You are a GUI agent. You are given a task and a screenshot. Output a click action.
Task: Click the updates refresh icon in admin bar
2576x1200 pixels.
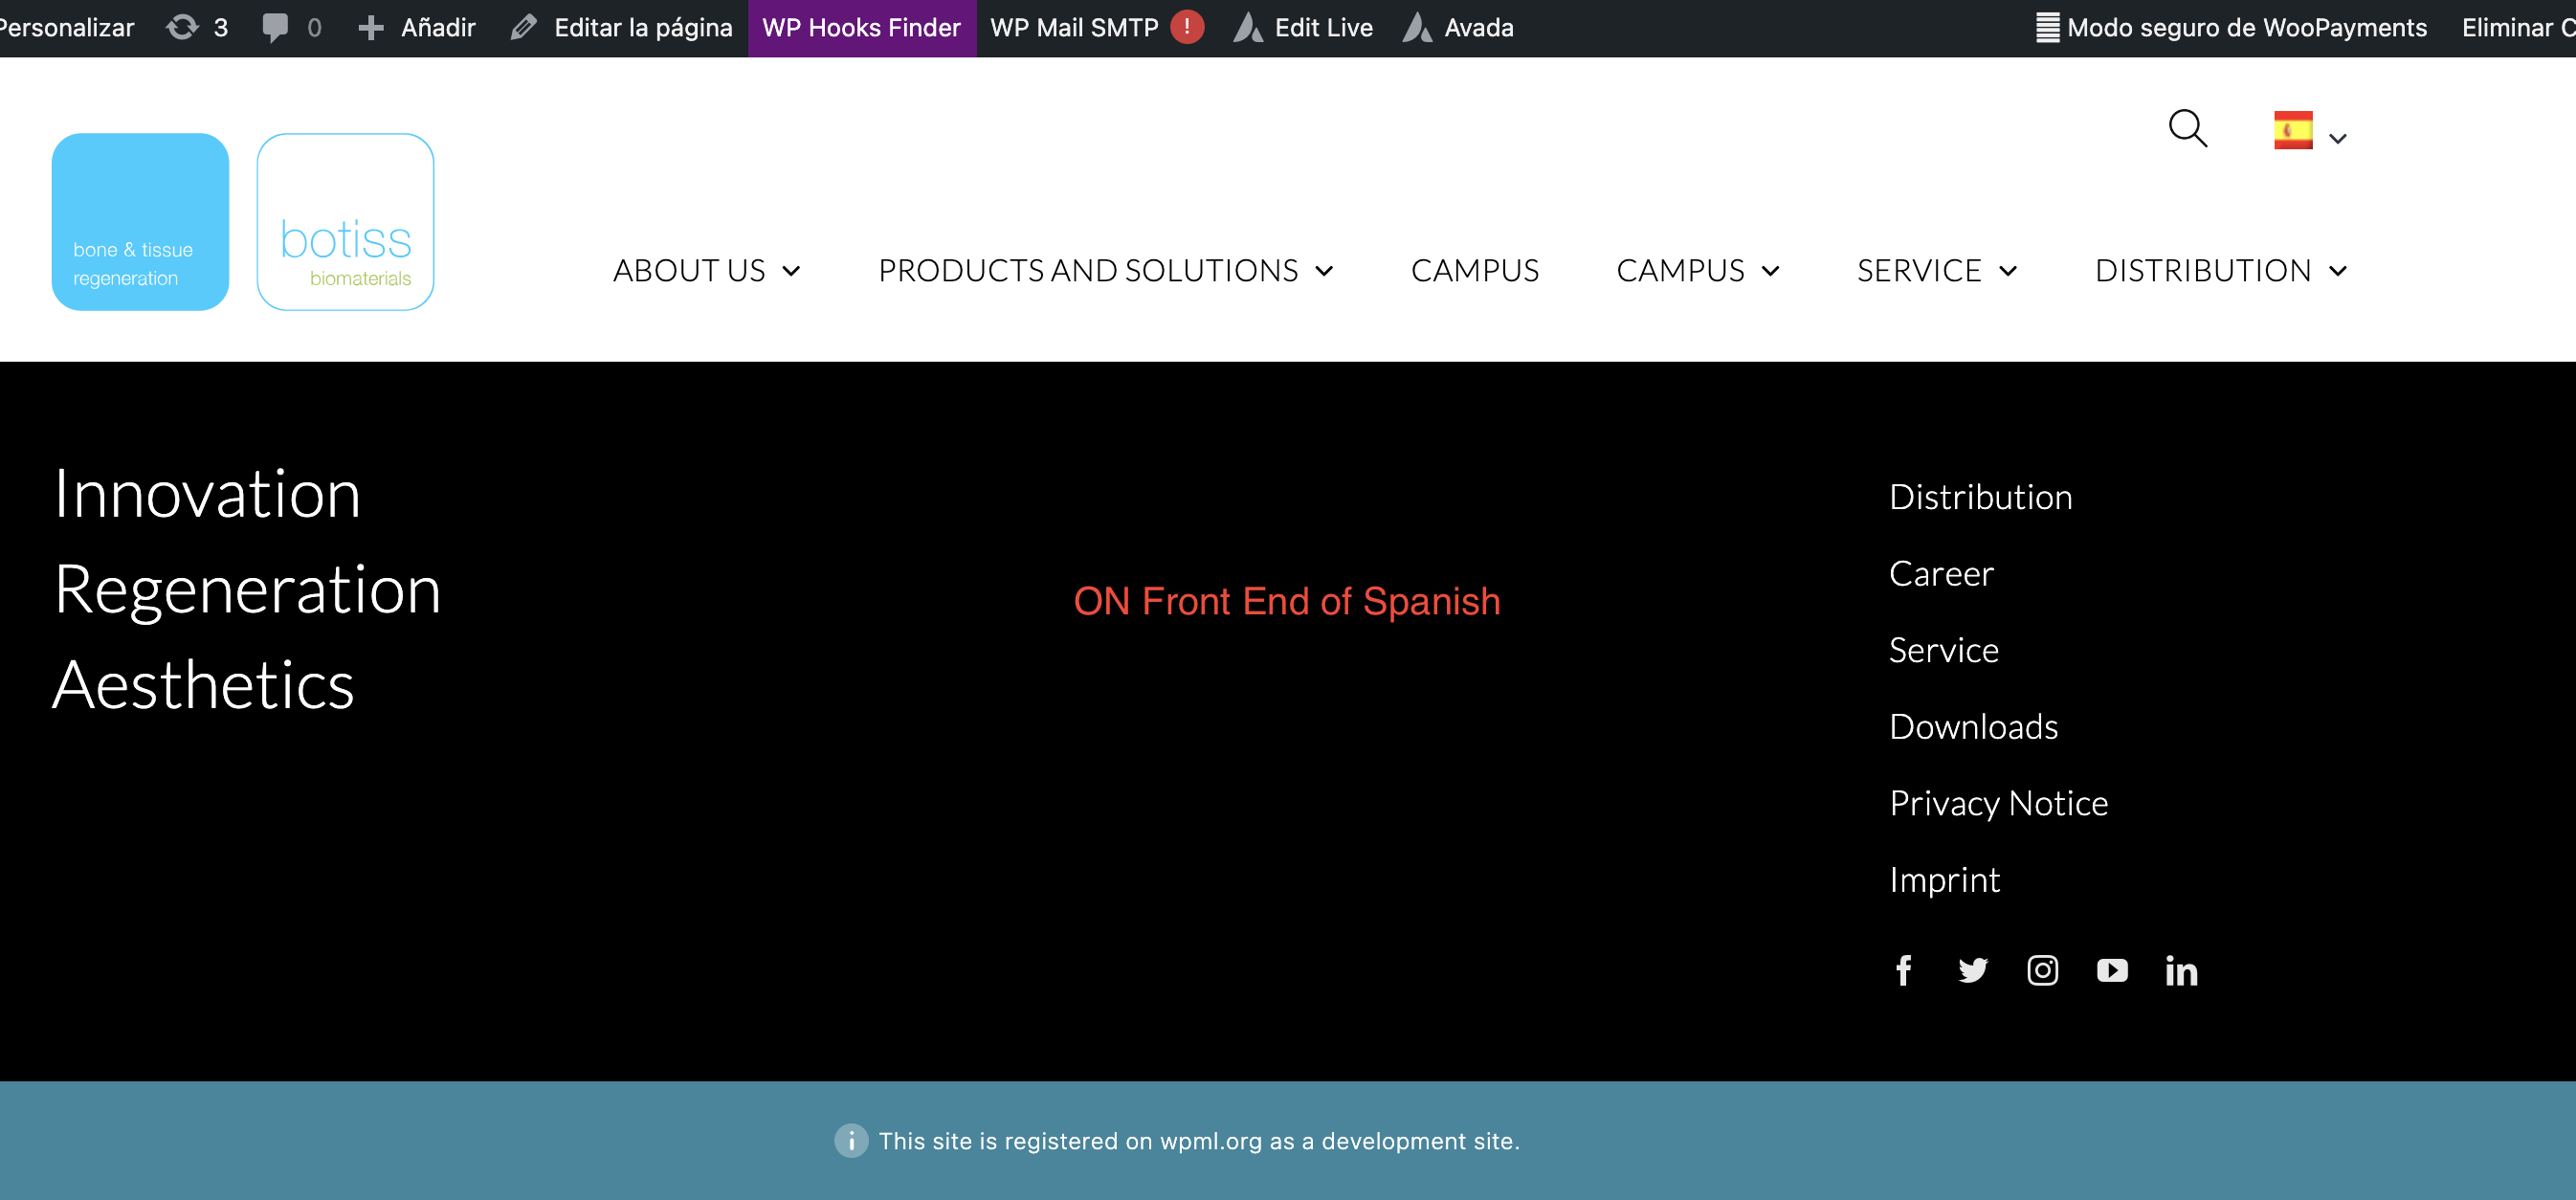coord(182,27)
